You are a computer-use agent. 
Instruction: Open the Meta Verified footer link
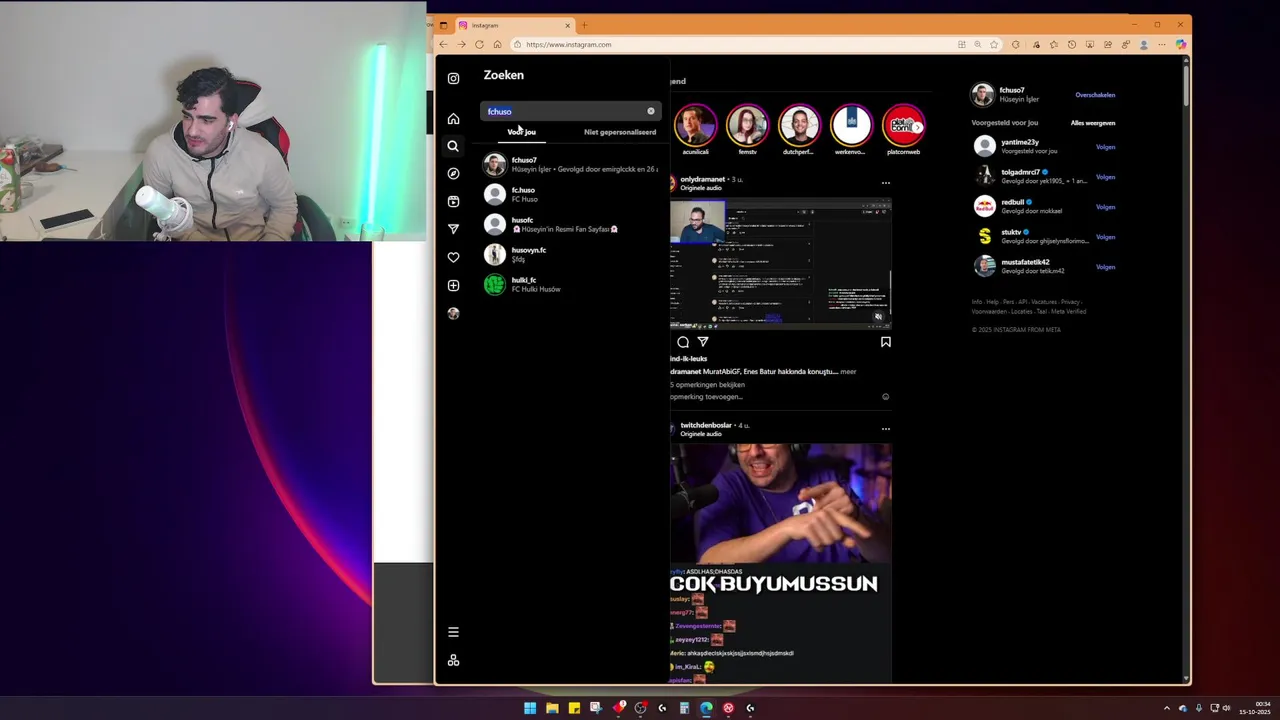(x=1069, y=311)
